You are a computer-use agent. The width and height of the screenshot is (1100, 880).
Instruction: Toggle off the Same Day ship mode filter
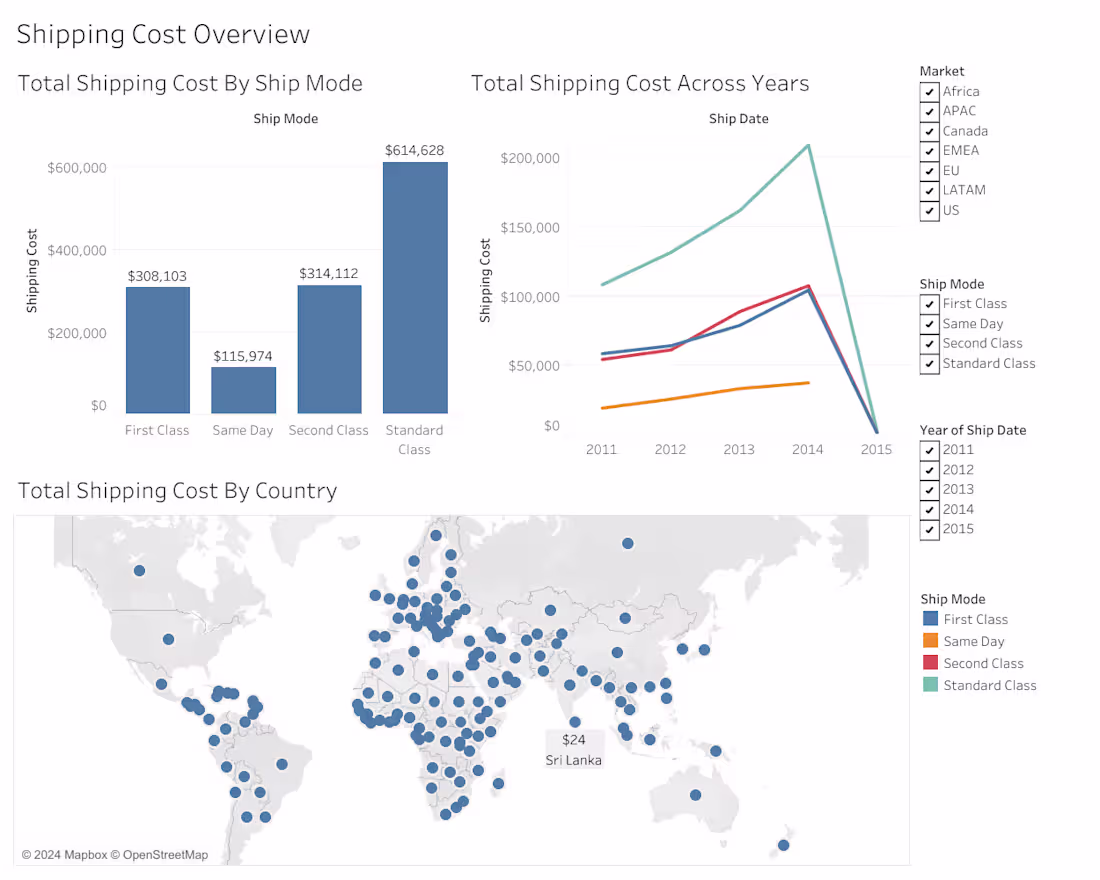(x=929, y=323)
